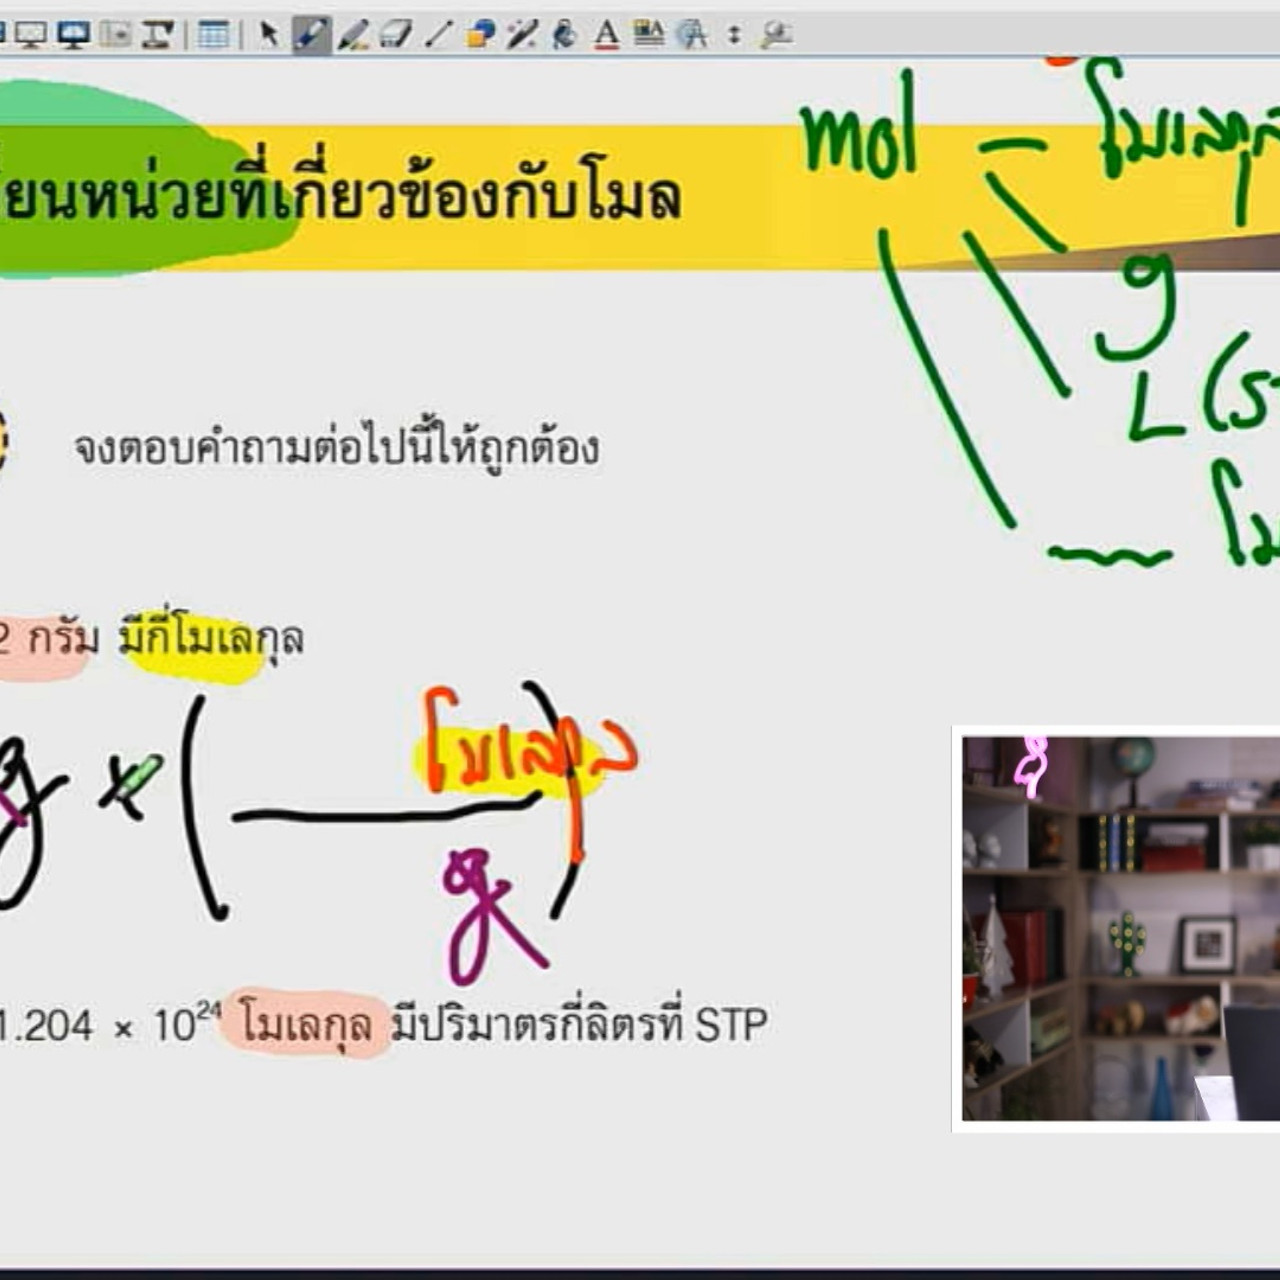This screenshot has height=1280, width=1280.
Task: Toggle the screen shade icon
Action: [x=116, y=35]
